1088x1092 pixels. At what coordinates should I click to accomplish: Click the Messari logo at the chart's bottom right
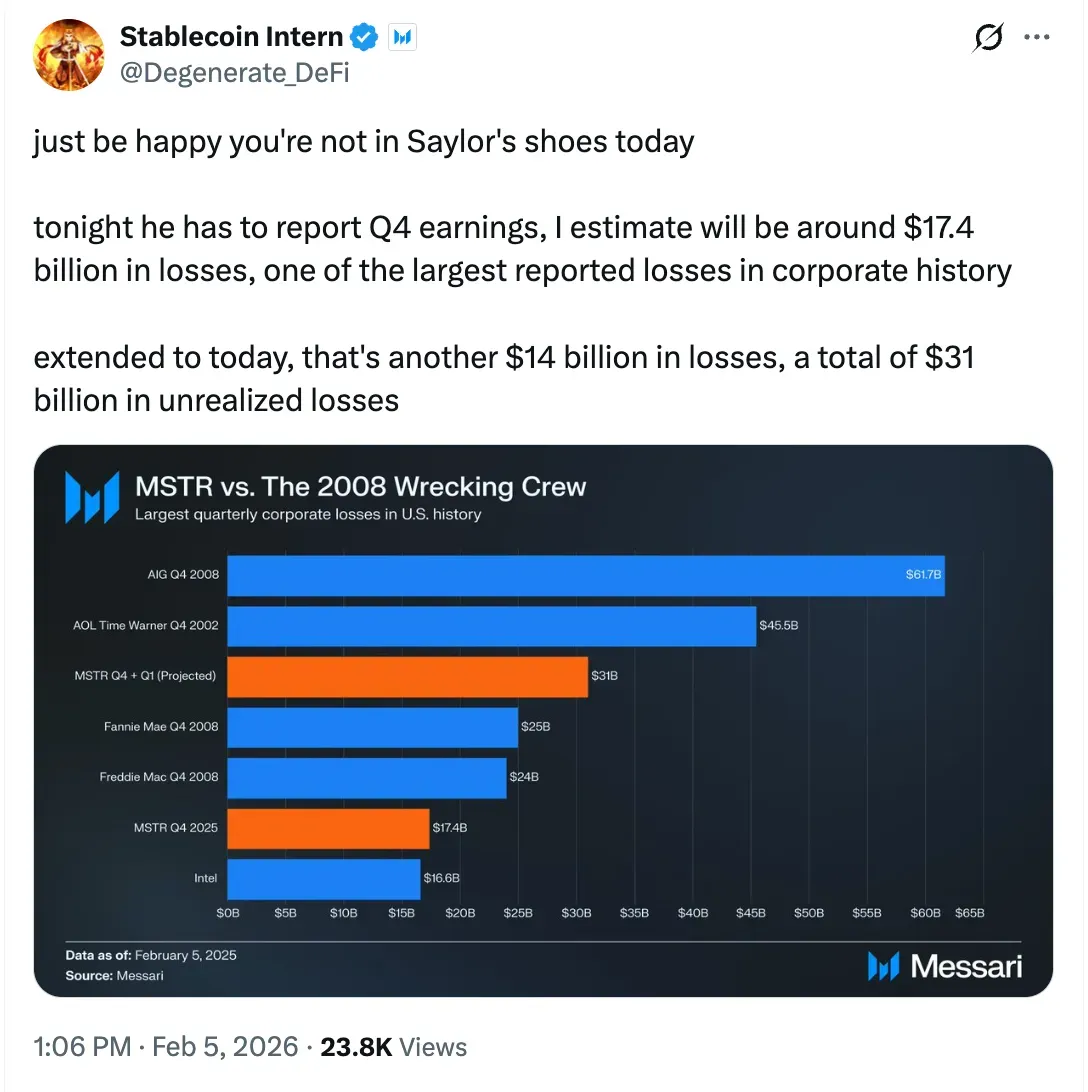[x=944, y=966]
